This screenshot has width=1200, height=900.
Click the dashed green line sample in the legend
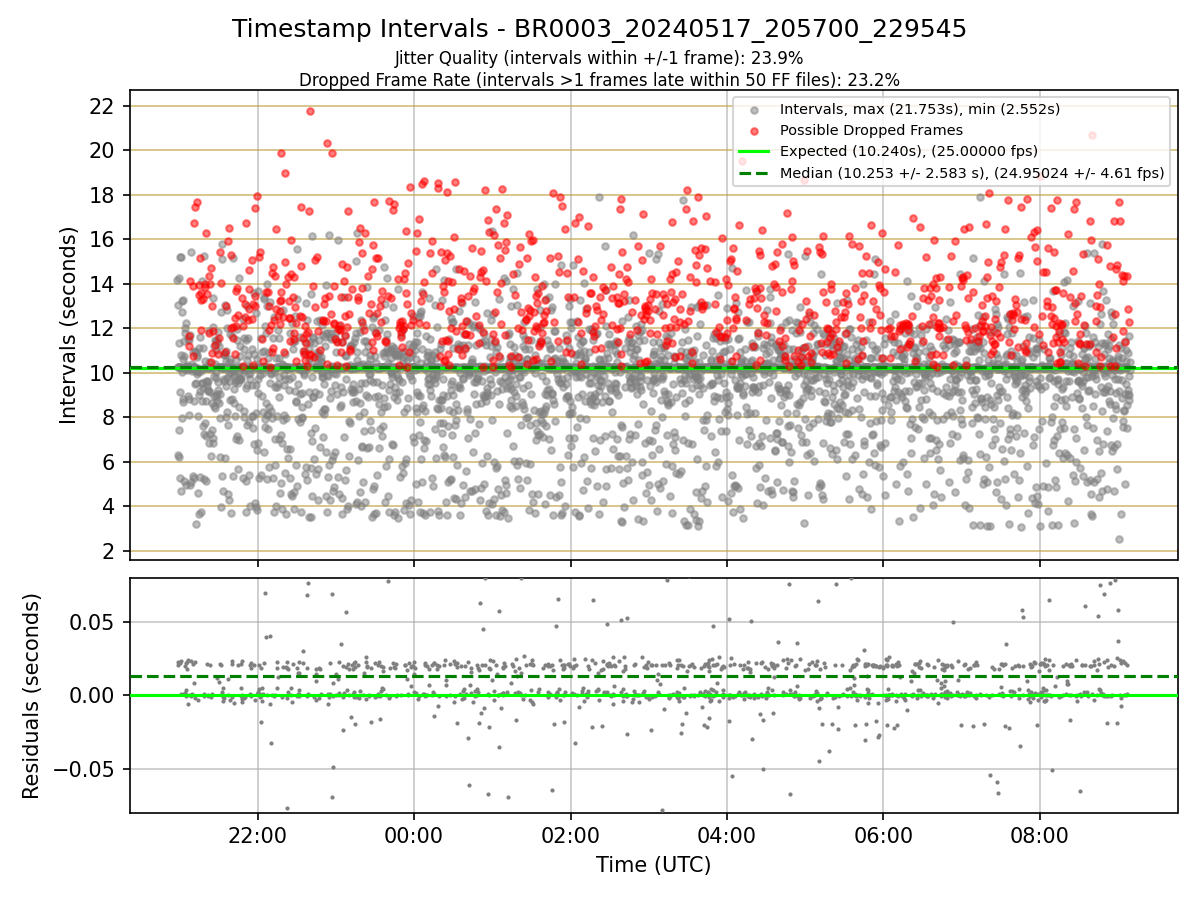[755, 174]
